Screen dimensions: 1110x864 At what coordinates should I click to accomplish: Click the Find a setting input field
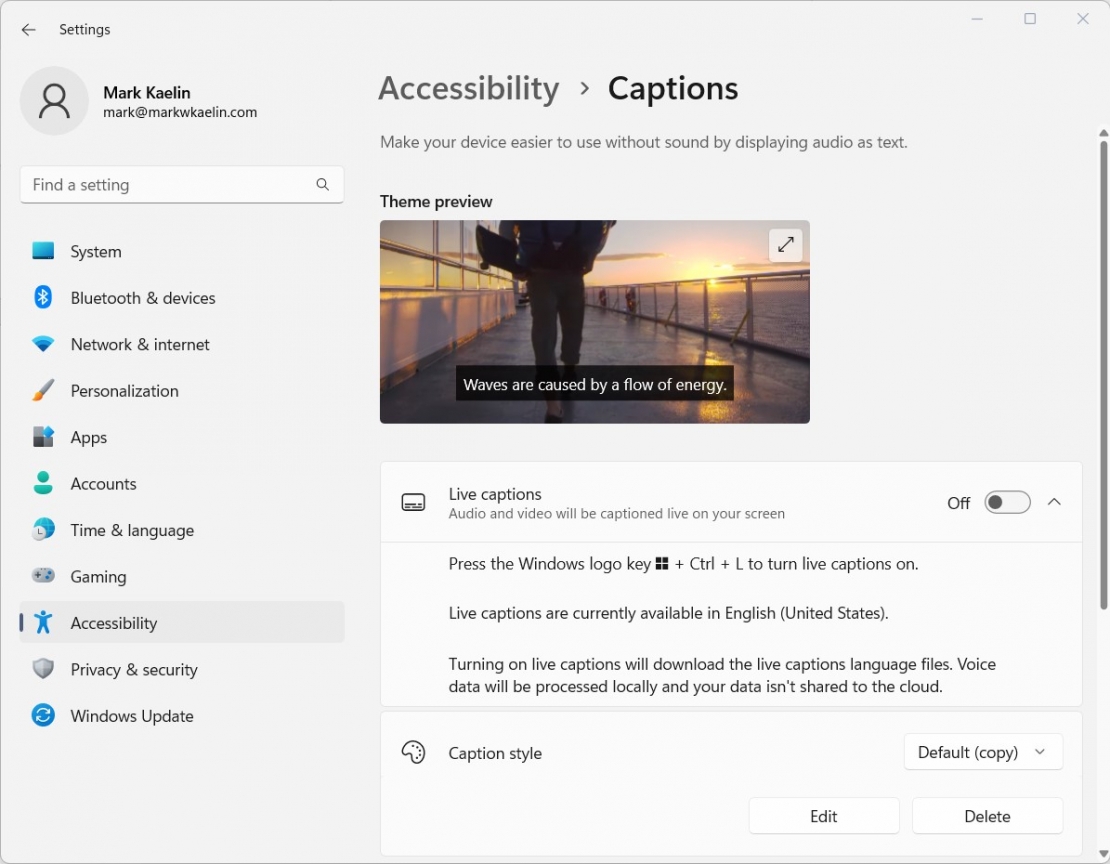(x=150, y=184)
